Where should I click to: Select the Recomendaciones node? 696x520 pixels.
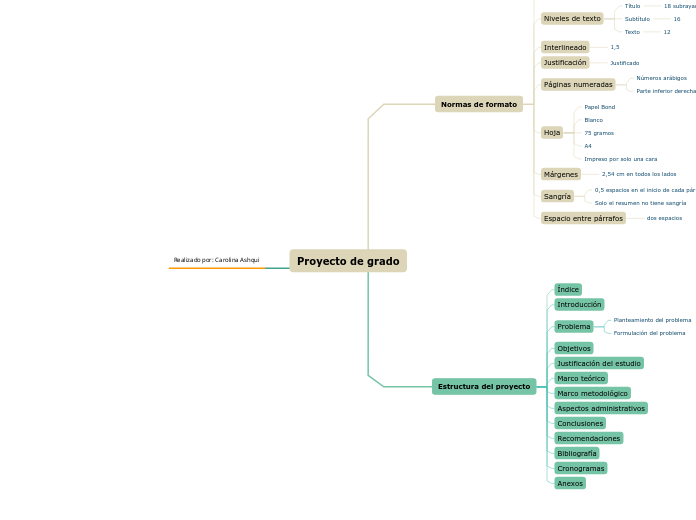[589, 438]
